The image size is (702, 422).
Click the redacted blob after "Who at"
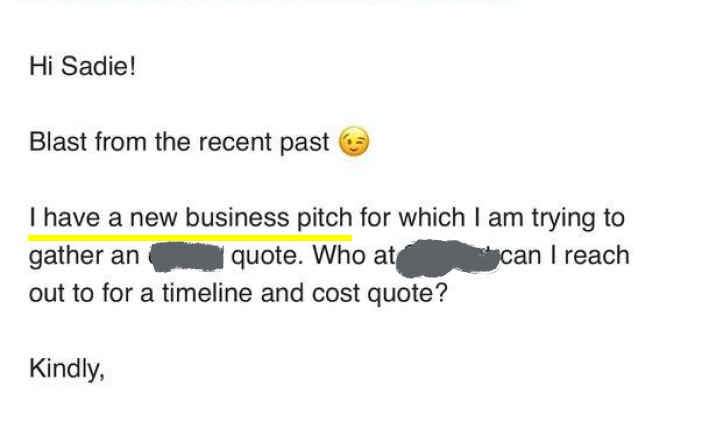point(447,257)
